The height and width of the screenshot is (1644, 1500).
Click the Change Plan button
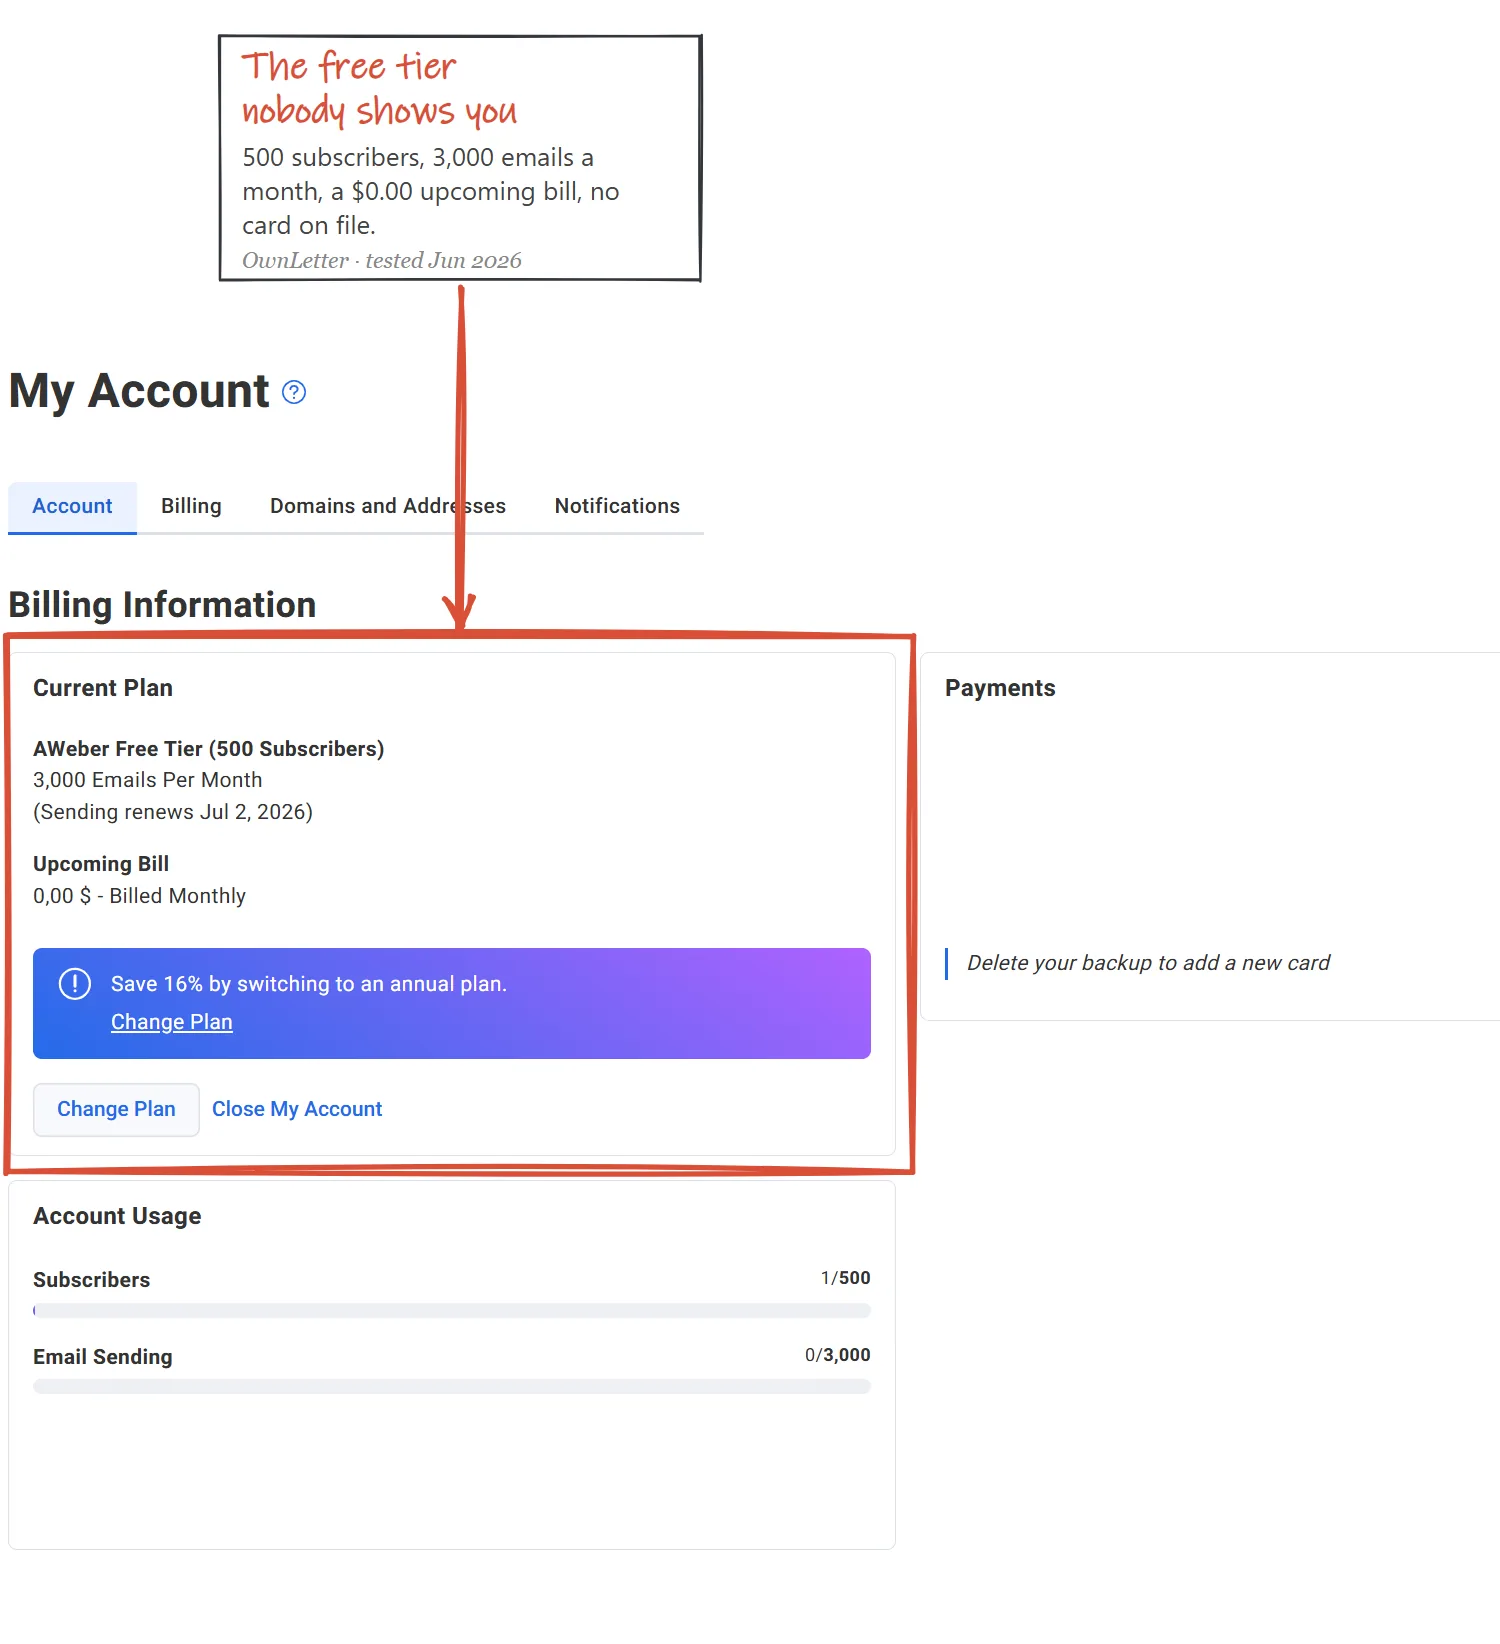[116, 1109]
